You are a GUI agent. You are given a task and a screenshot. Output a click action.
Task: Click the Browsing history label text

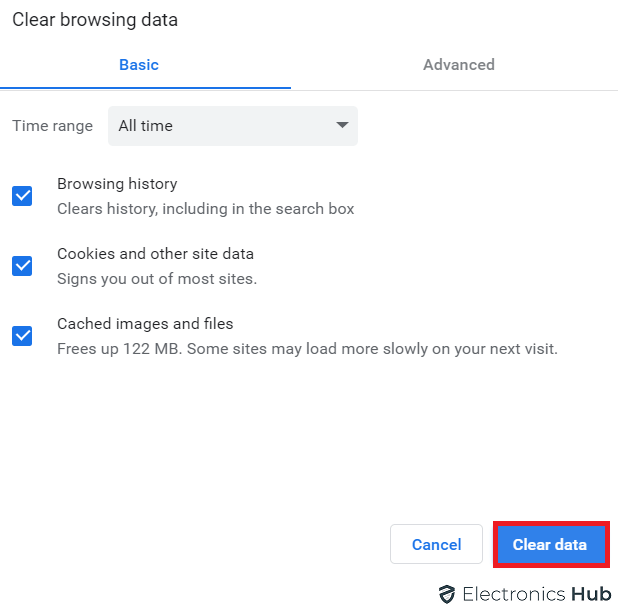point(117,184)
